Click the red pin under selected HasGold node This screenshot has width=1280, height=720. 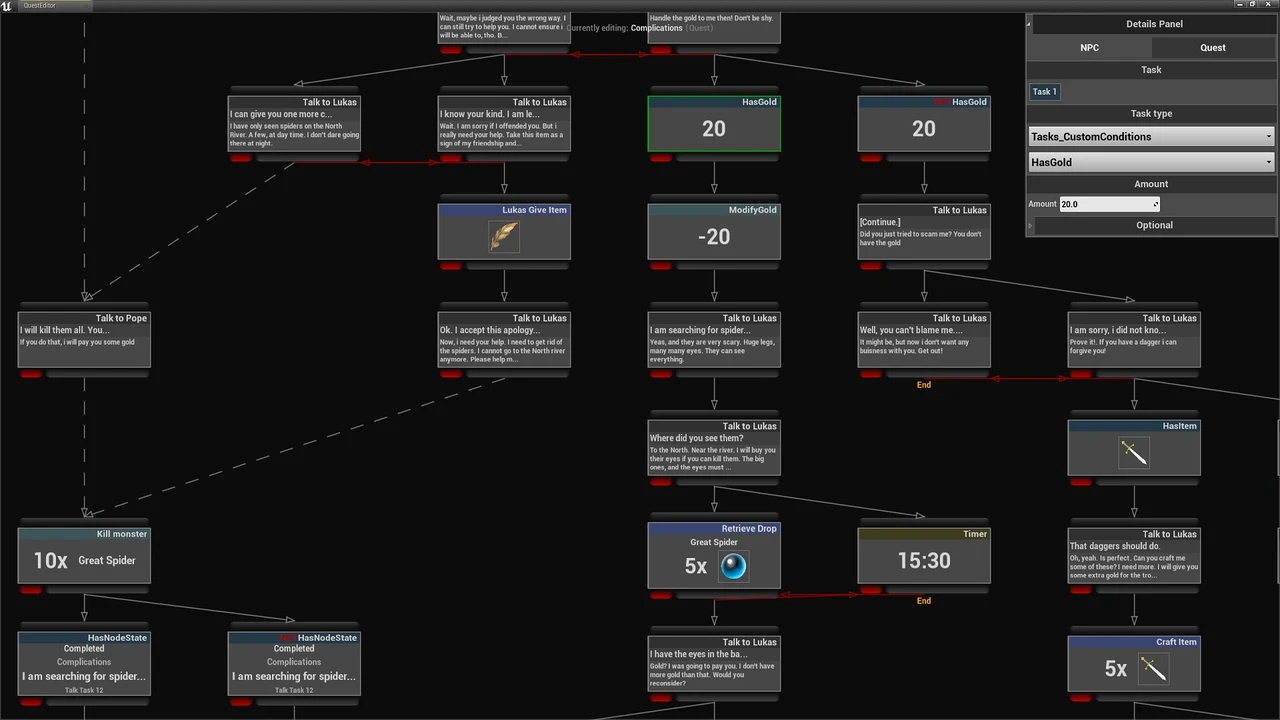[x=660, y=158]
